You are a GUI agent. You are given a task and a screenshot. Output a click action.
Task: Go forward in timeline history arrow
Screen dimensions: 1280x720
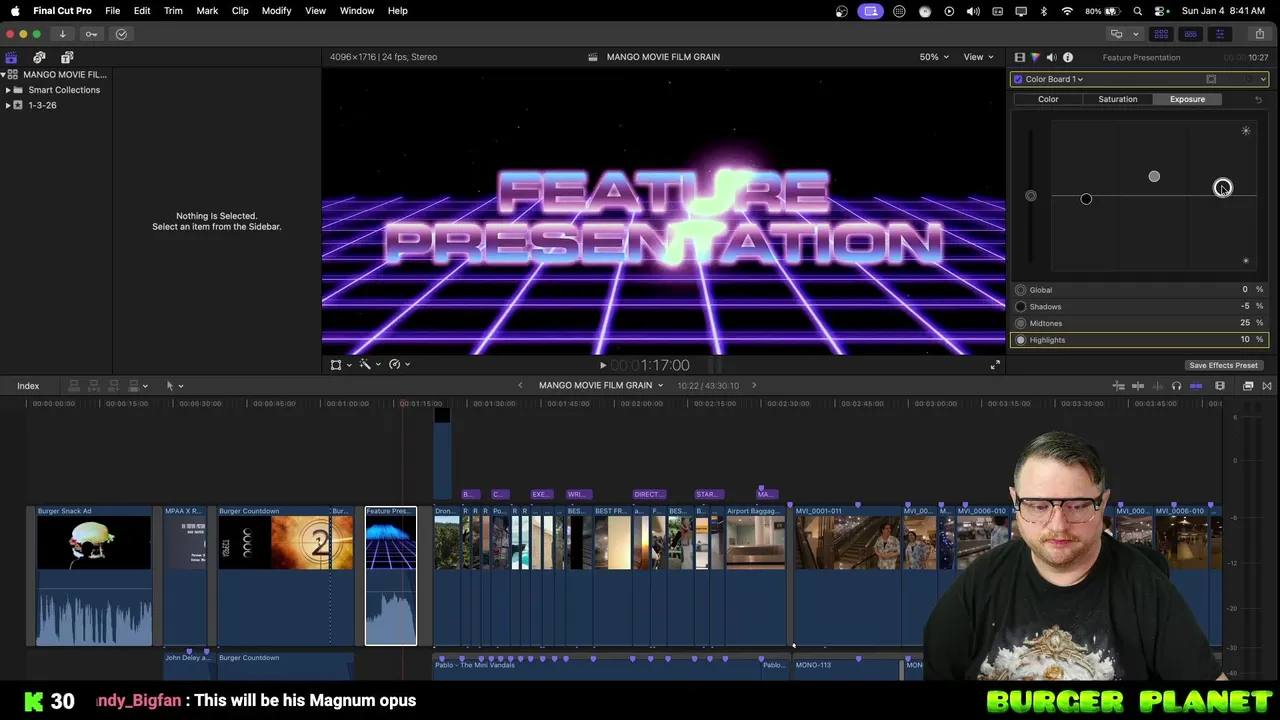click(x=754, y=386)
